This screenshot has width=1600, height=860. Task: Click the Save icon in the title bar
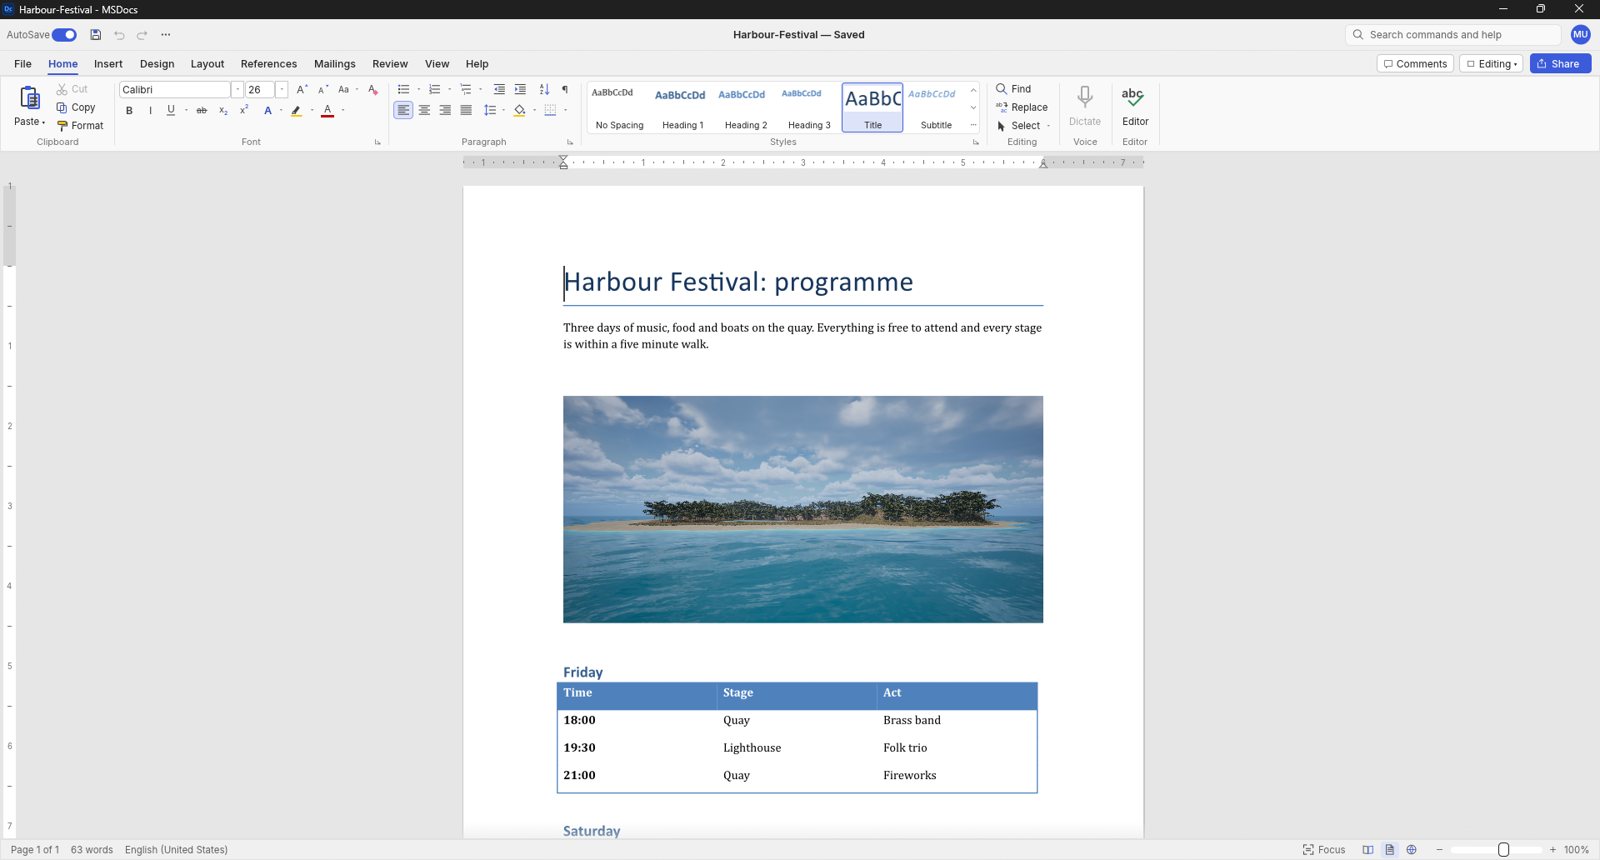[x=96, y=35]
